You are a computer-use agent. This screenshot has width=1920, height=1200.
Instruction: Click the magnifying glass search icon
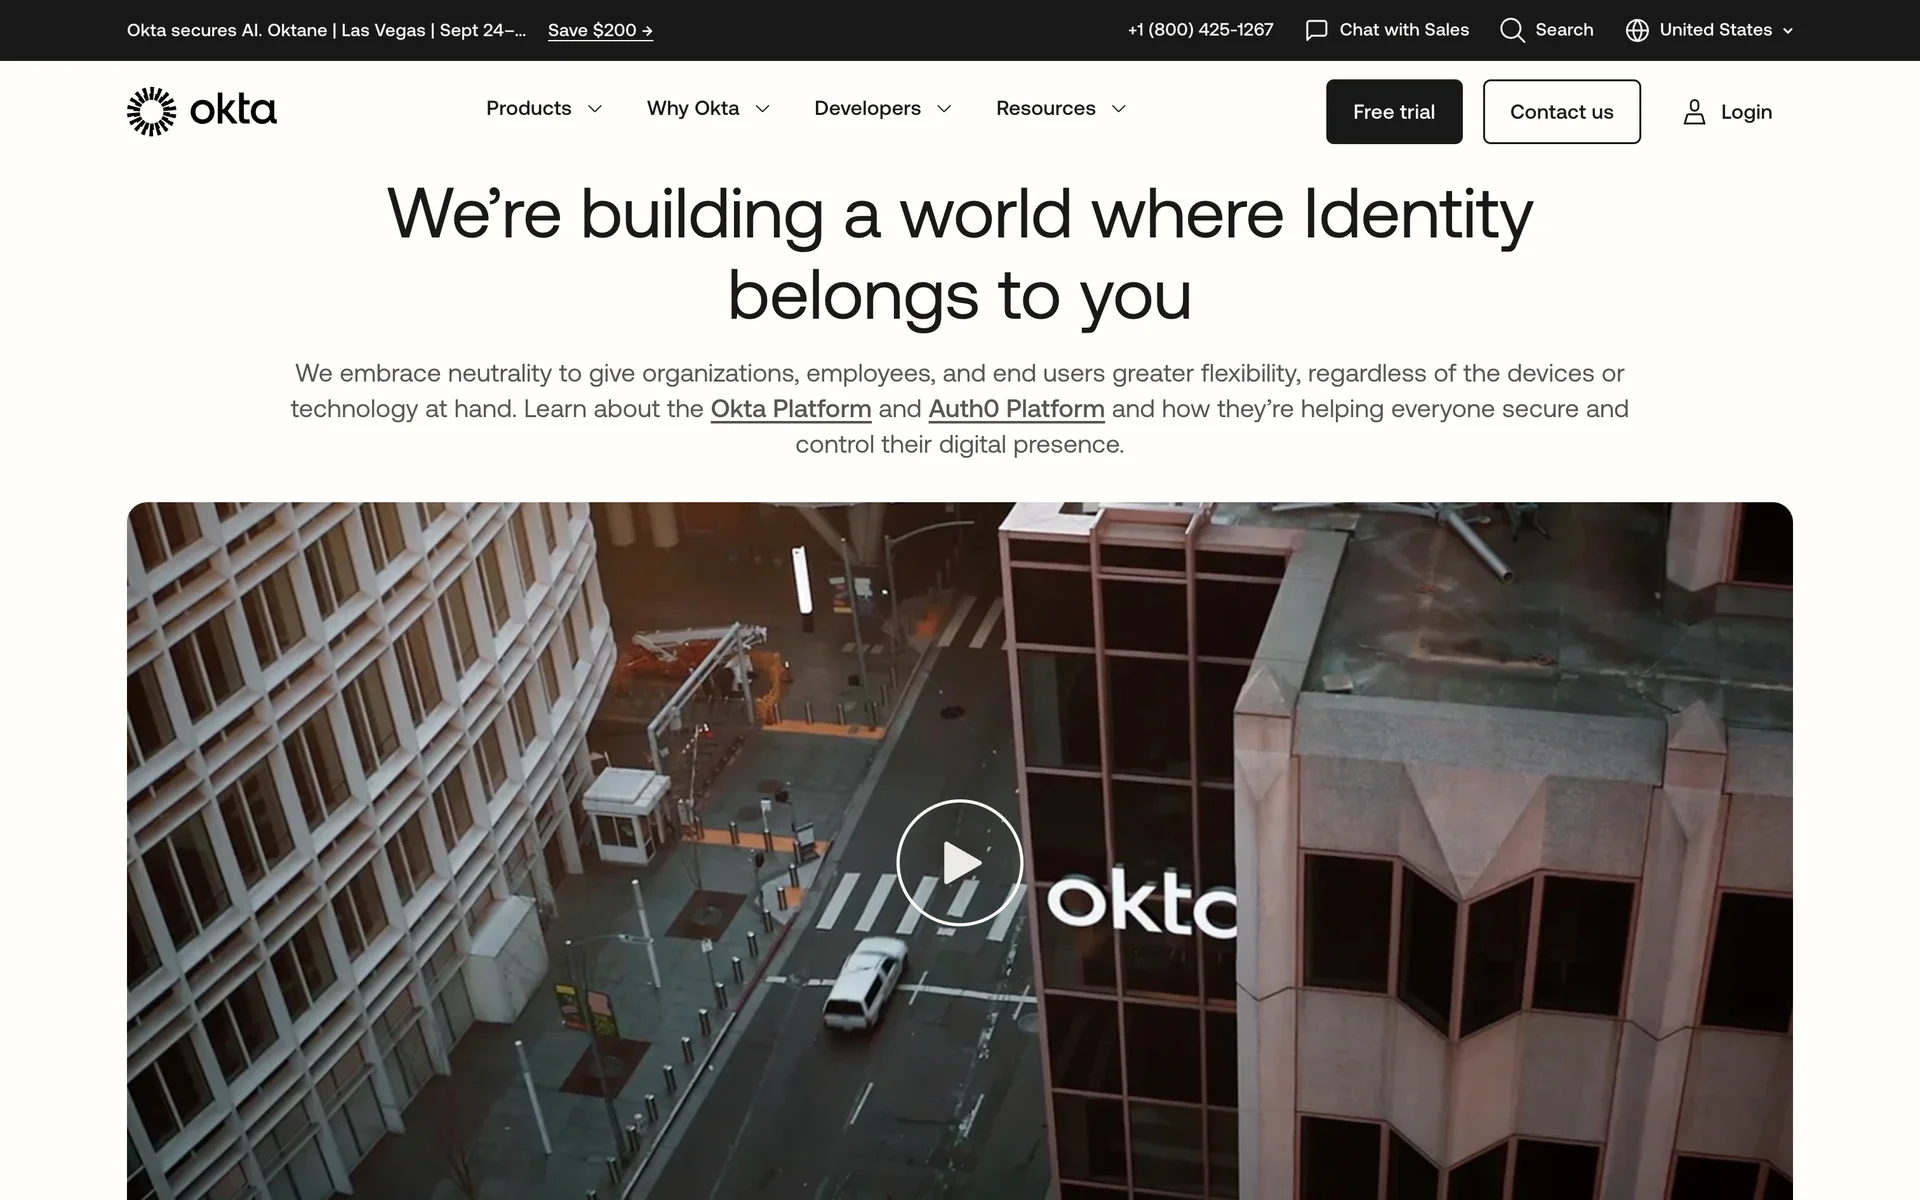(1512, 30)
